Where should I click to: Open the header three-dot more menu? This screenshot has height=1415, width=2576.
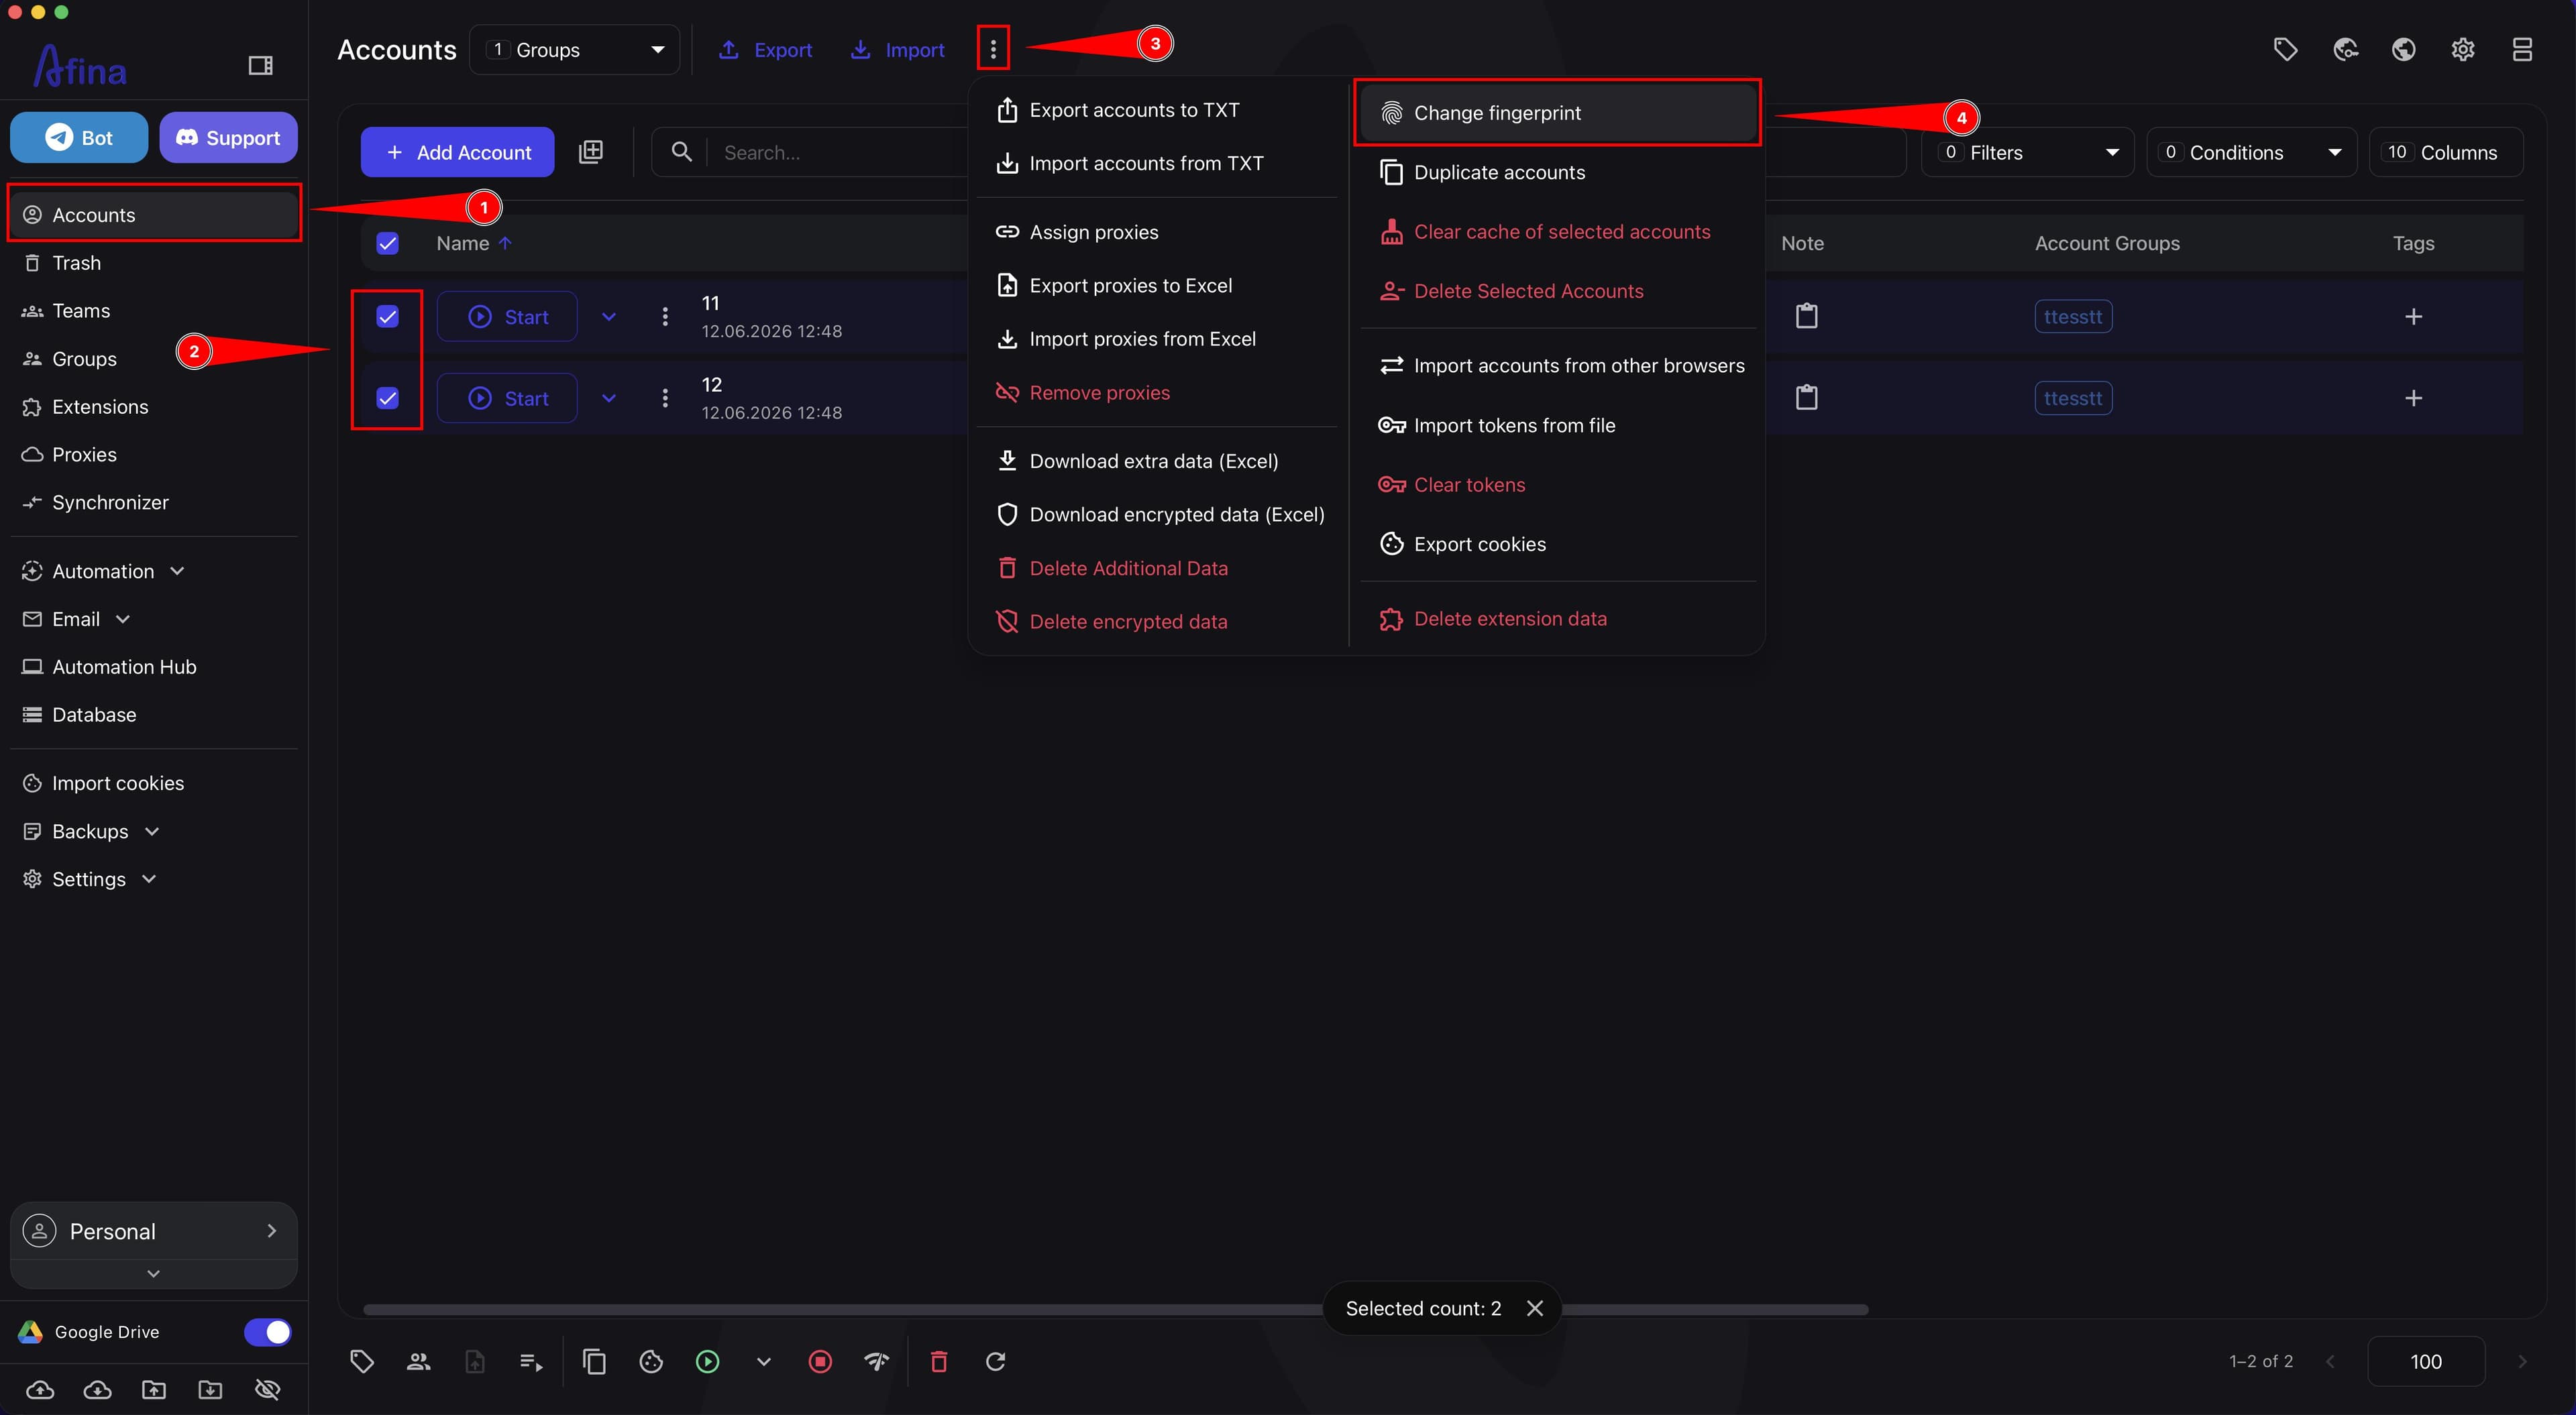pos(993,49)
